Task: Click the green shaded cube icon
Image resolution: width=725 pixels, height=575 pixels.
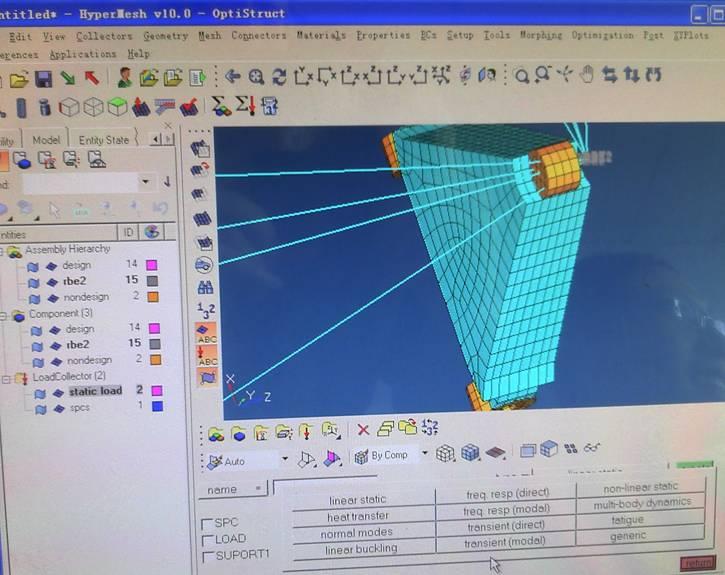Action: pos(117,107)
